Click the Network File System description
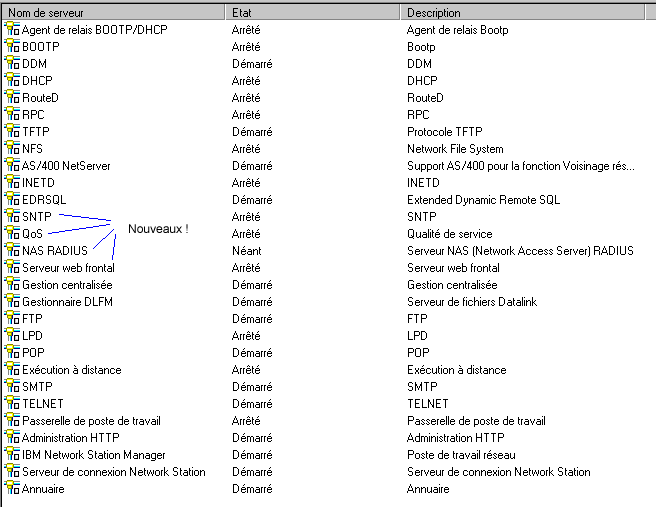This screenshot has width=656, height=507. (455, 149)
